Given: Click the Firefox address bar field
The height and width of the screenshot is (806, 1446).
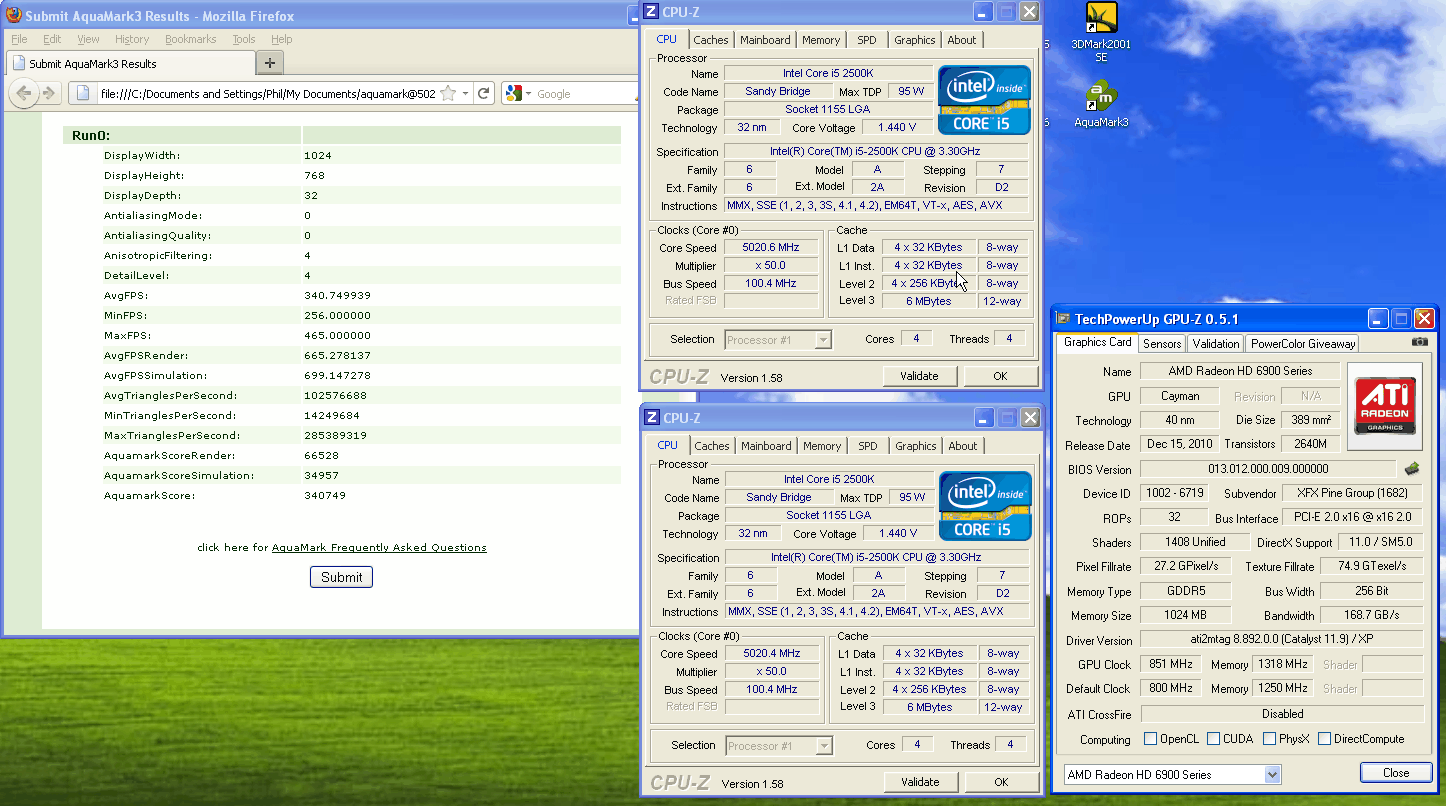Looking at the screenshot, I should (x=266, y=93).
